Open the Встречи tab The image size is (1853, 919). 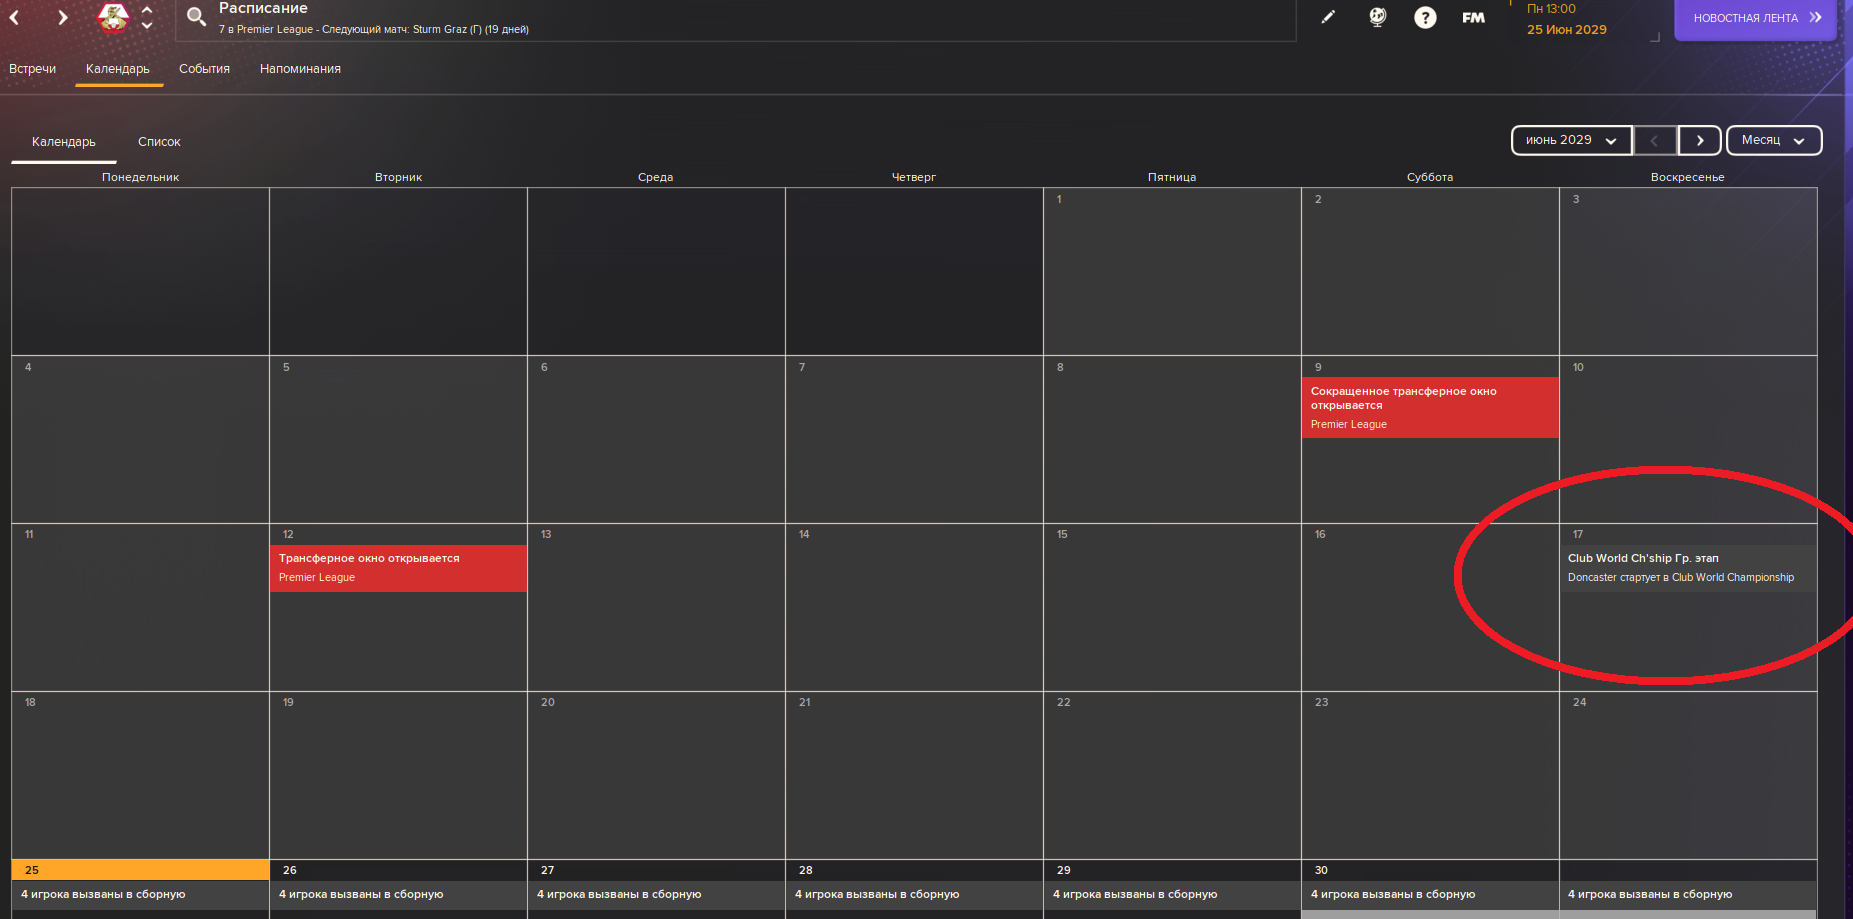coord(32,69)
